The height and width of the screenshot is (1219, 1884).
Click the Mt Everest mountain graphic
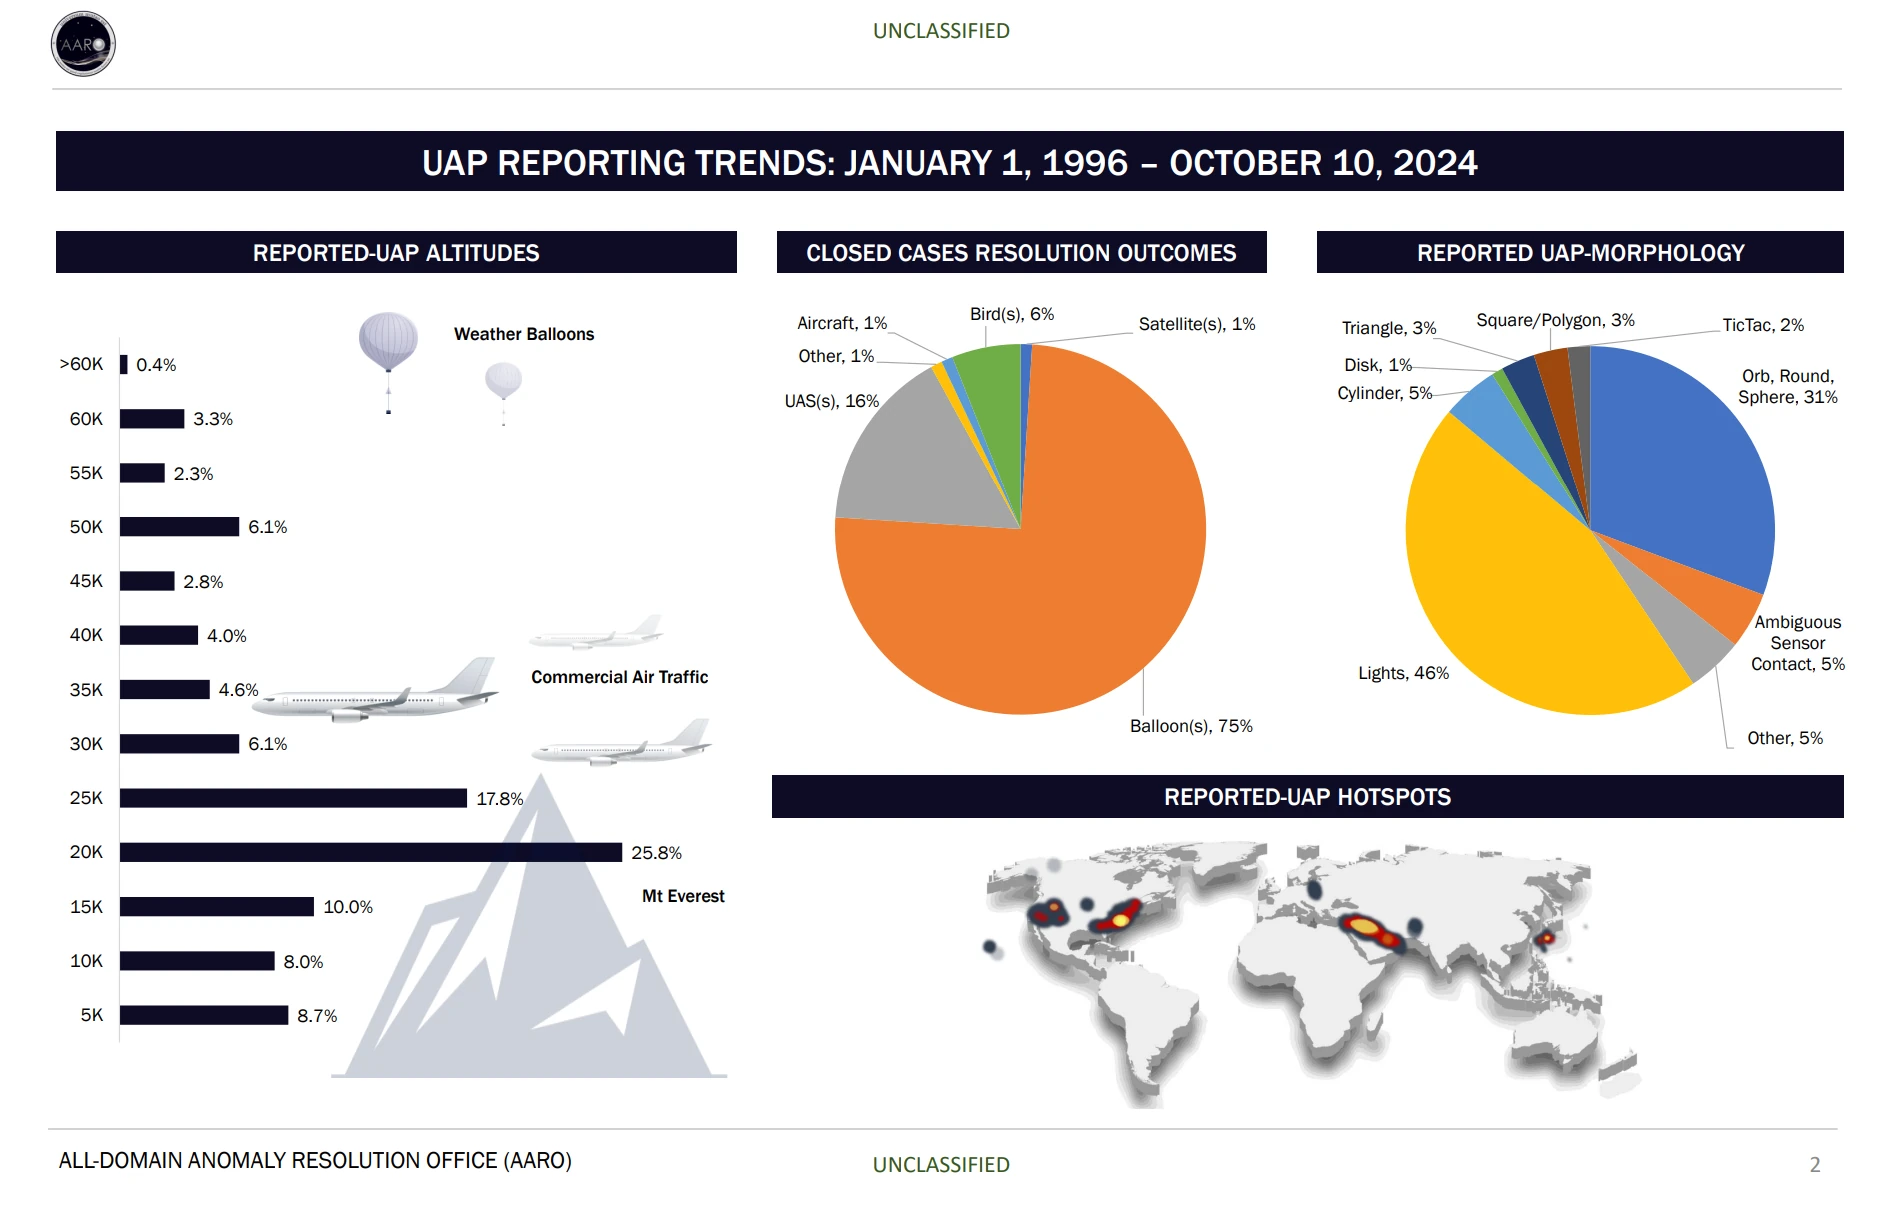pyautogui.click(x=529, y=925)
